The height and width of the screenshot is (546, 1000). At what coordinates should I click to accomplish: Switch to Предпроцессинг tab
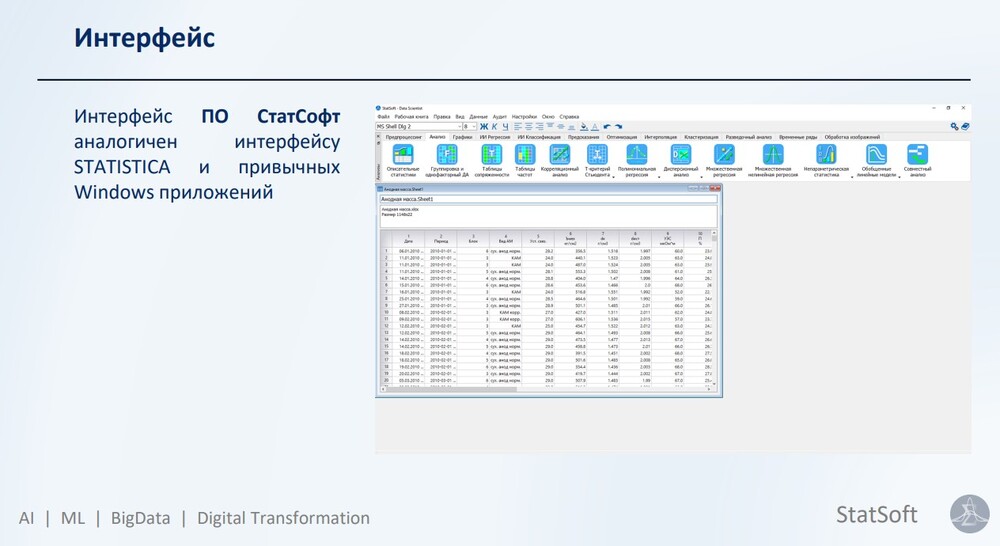404,137
